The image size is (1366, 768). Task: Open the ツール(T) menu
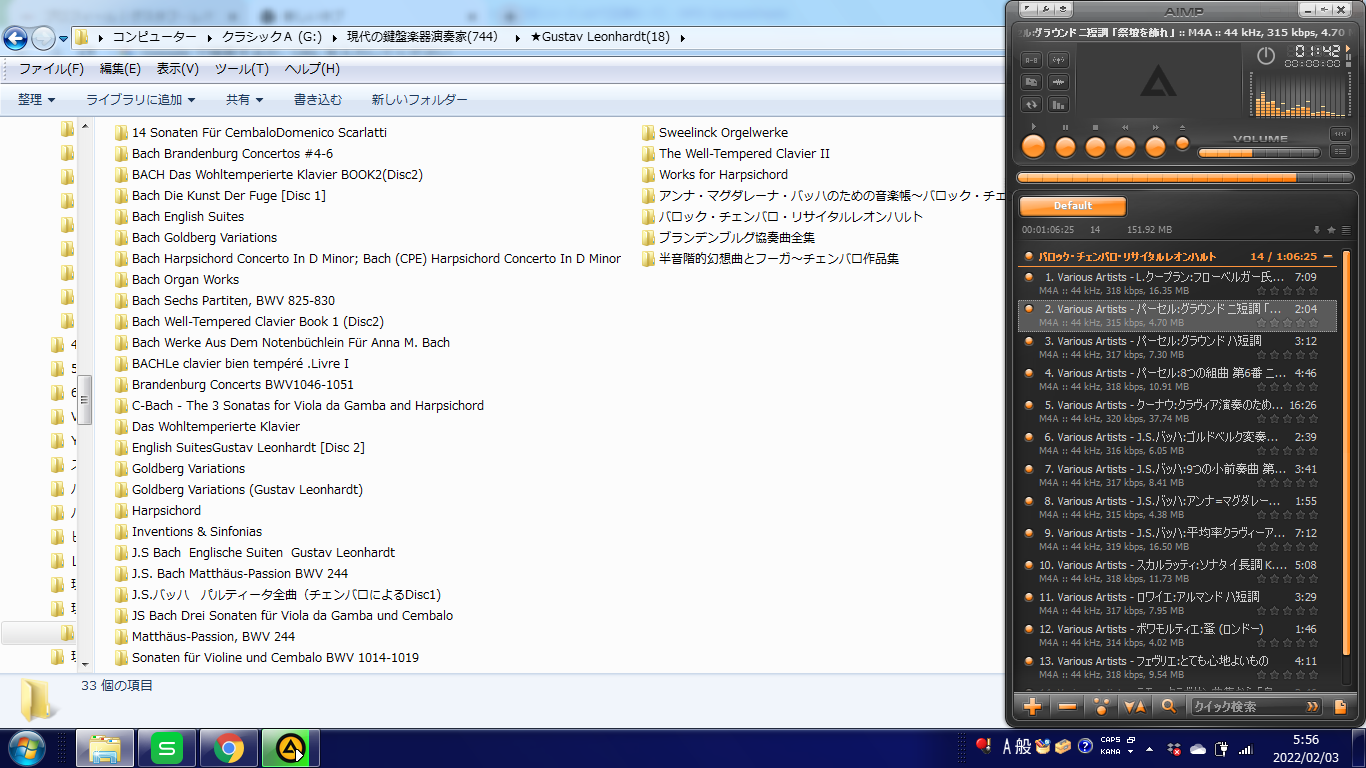point(241,69)
